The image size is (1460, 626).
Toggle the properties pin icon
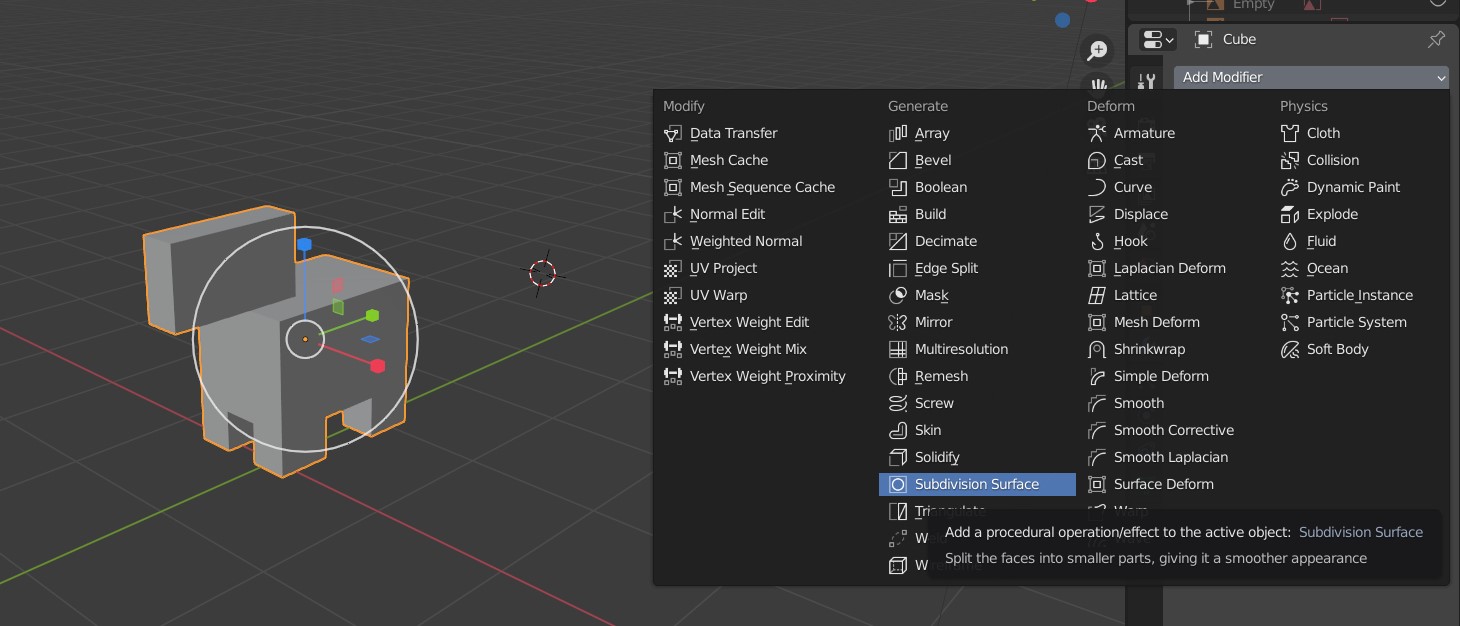[x=1436, y=39]
